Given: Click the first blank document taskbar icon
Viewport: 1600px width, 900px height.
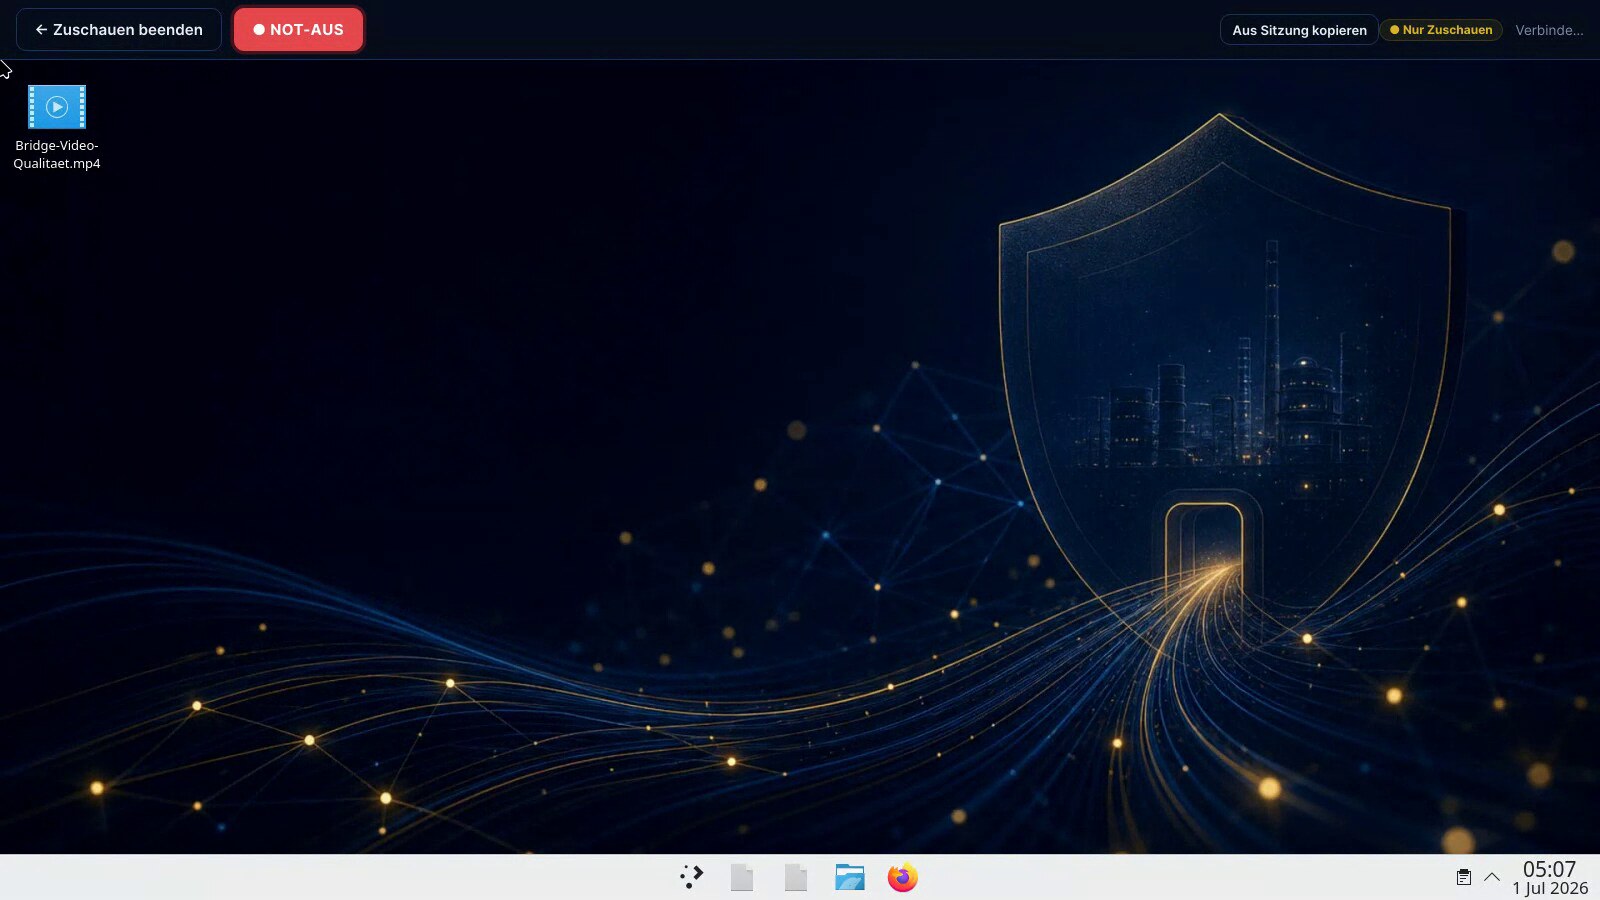Looking at the screenshot, I should [742, 877].
